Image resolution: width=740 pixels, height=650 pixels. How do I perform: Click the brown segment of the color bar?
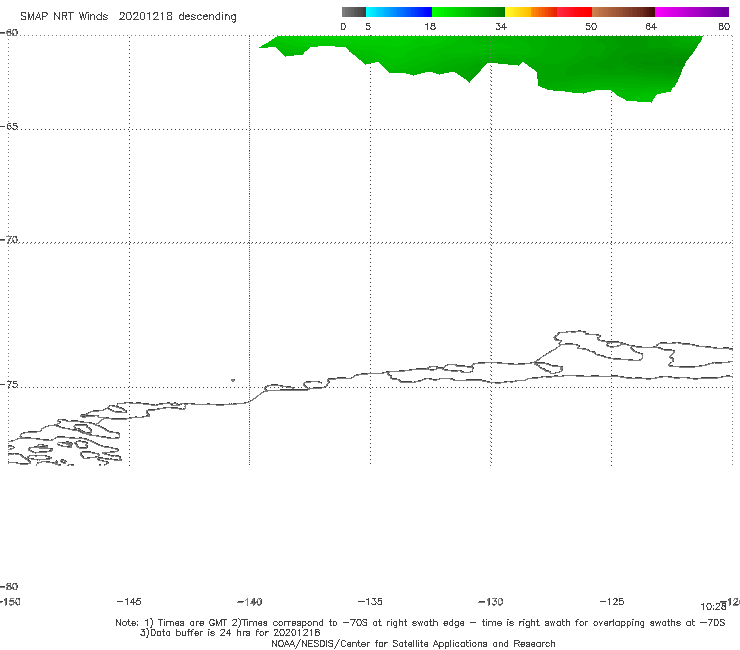coord(623,12)
